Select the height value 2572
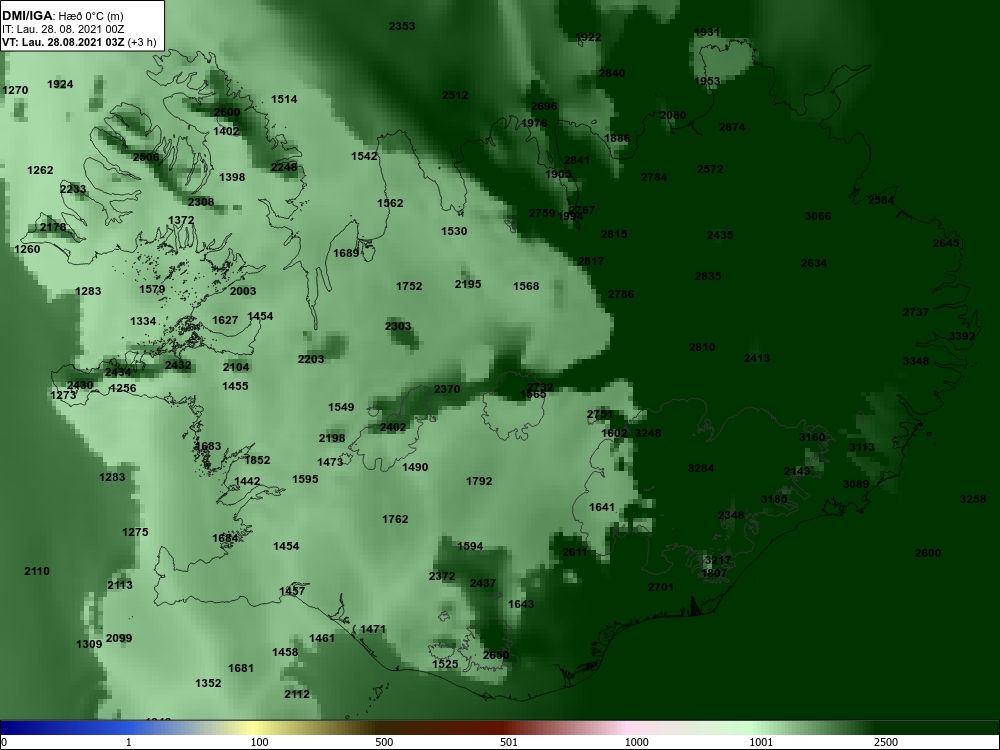 point(710,169)
